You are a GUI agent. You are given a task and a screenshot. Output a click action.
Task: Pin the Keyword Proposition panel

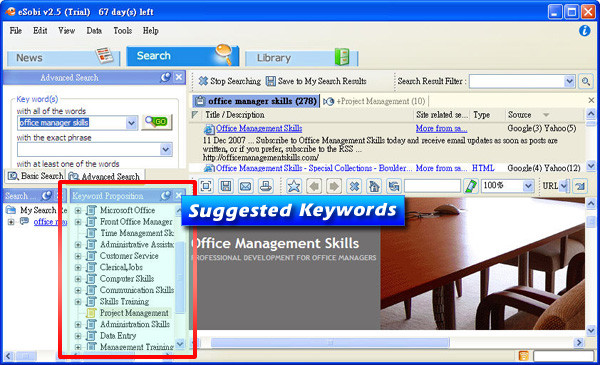166,196
